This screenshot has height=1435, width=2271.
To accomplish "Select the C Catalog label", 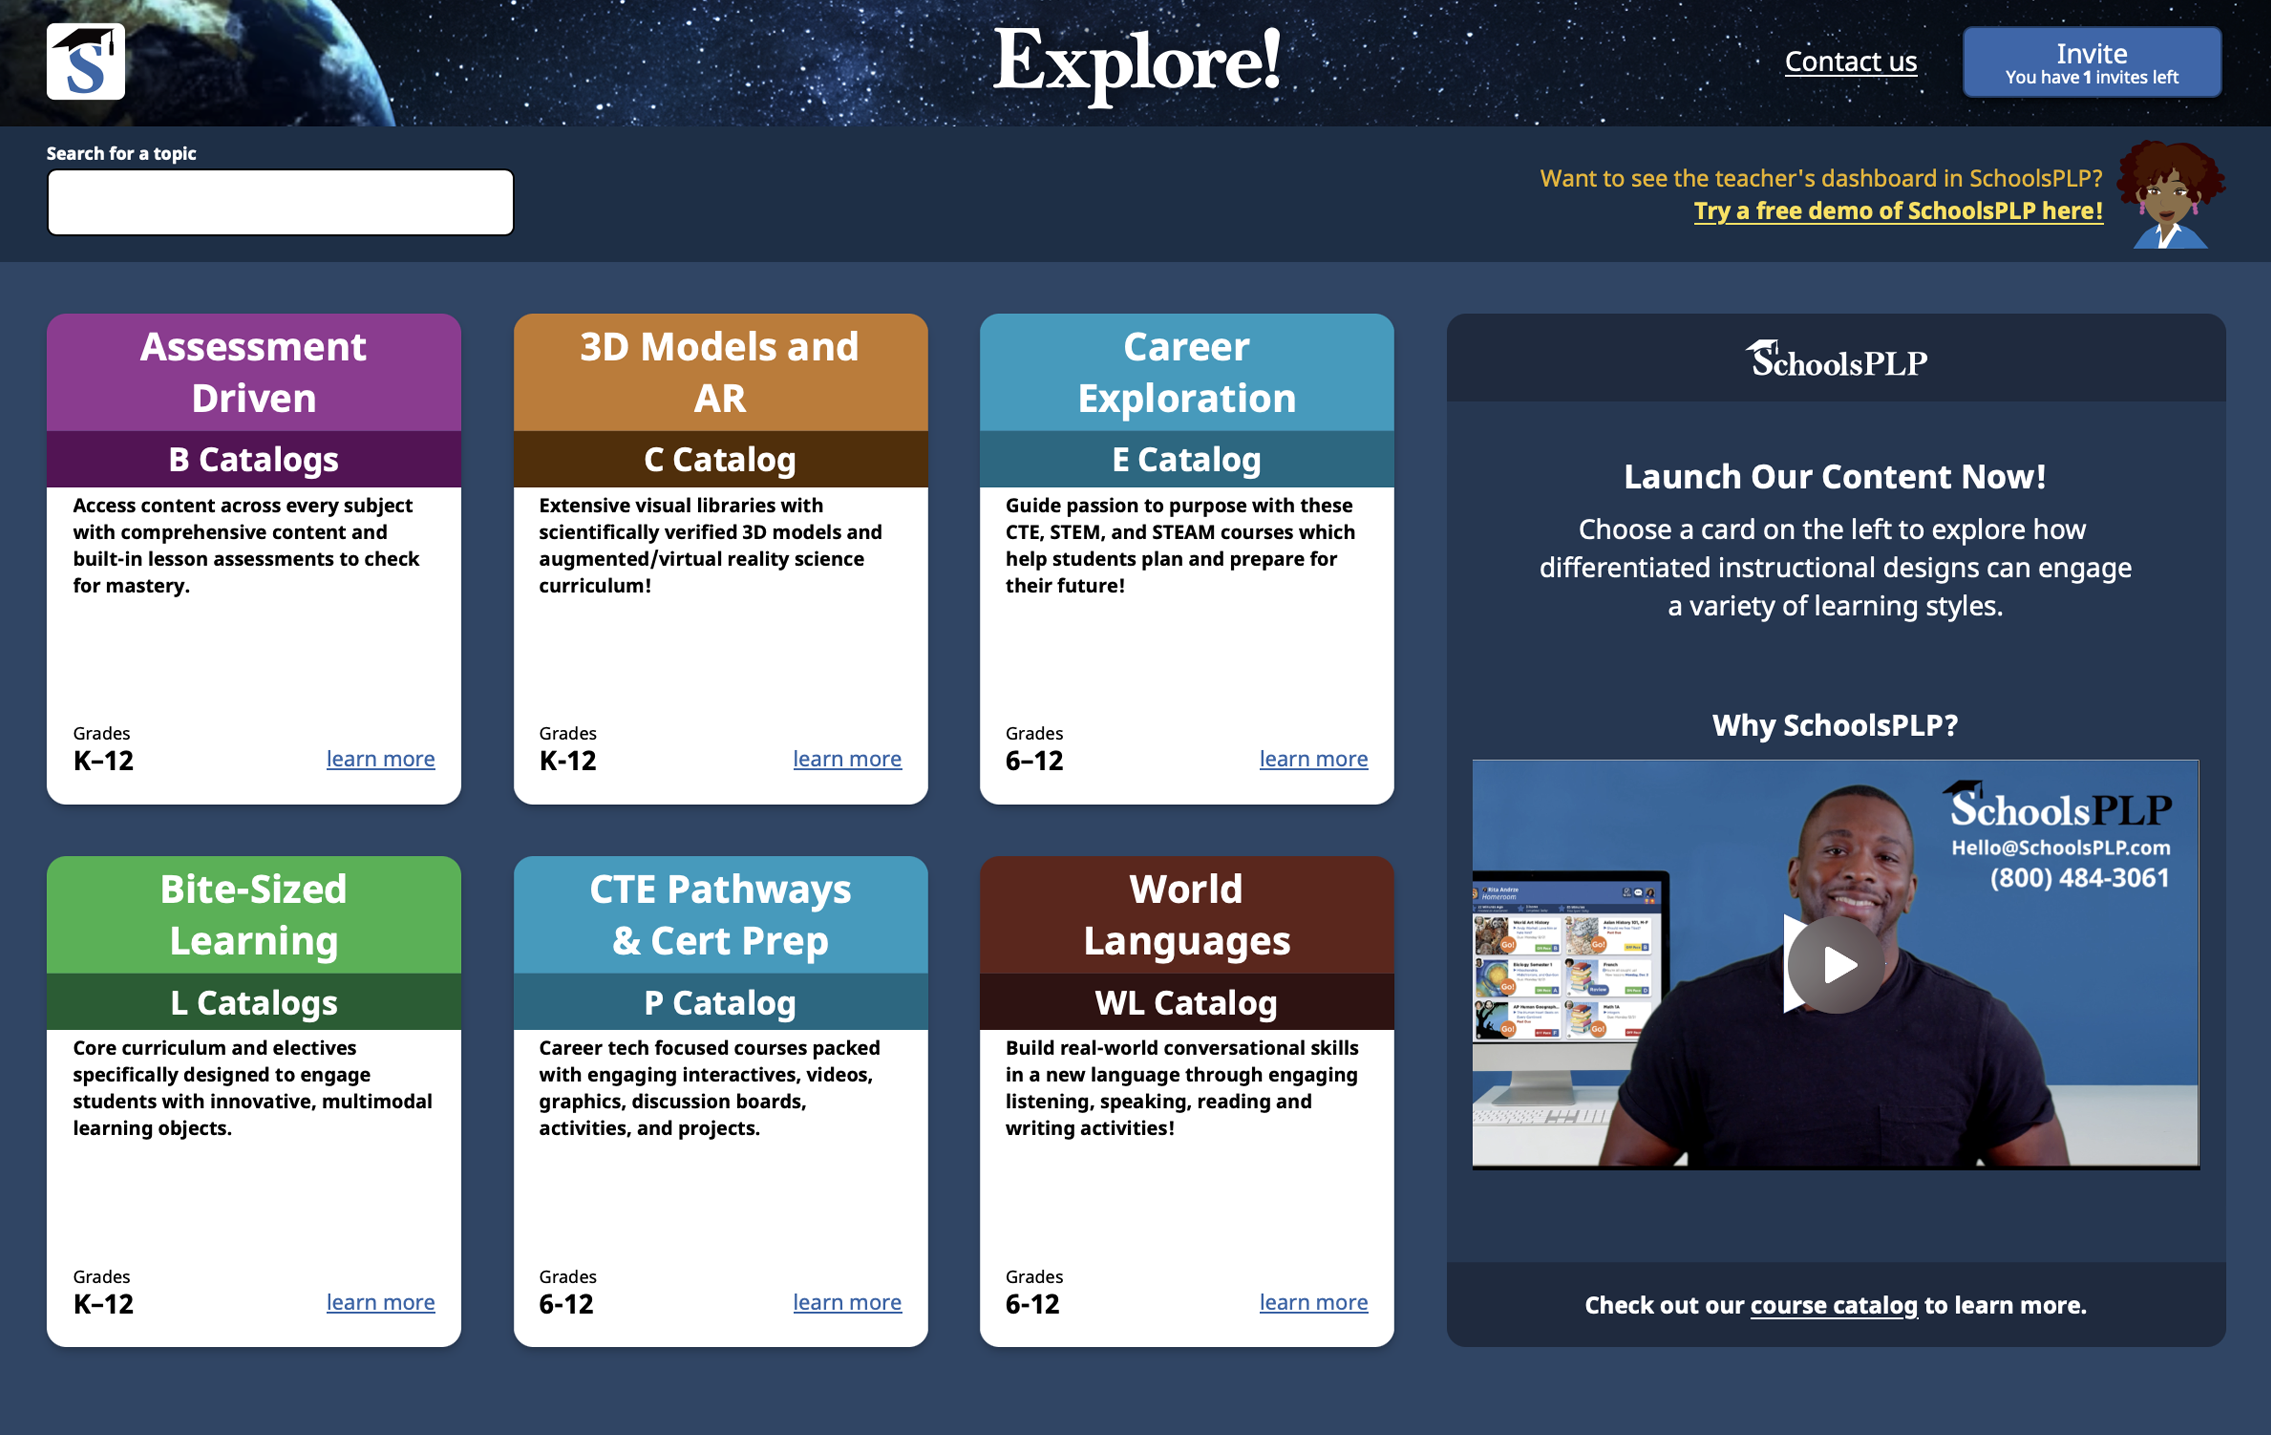I will [x=720, y=459].
